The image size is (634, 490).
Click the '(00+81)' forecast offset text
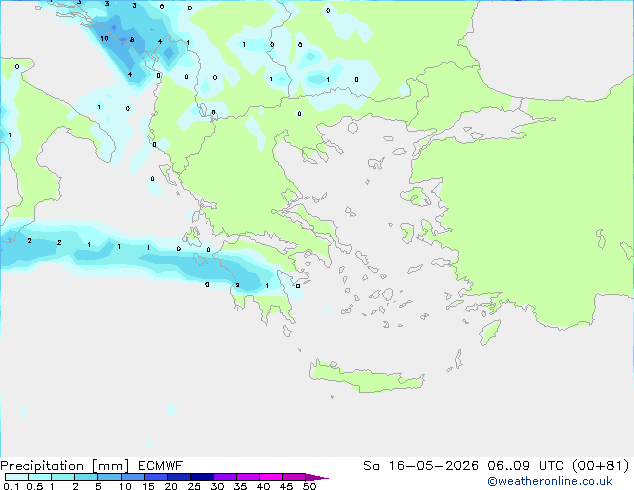tap(601, 466)
